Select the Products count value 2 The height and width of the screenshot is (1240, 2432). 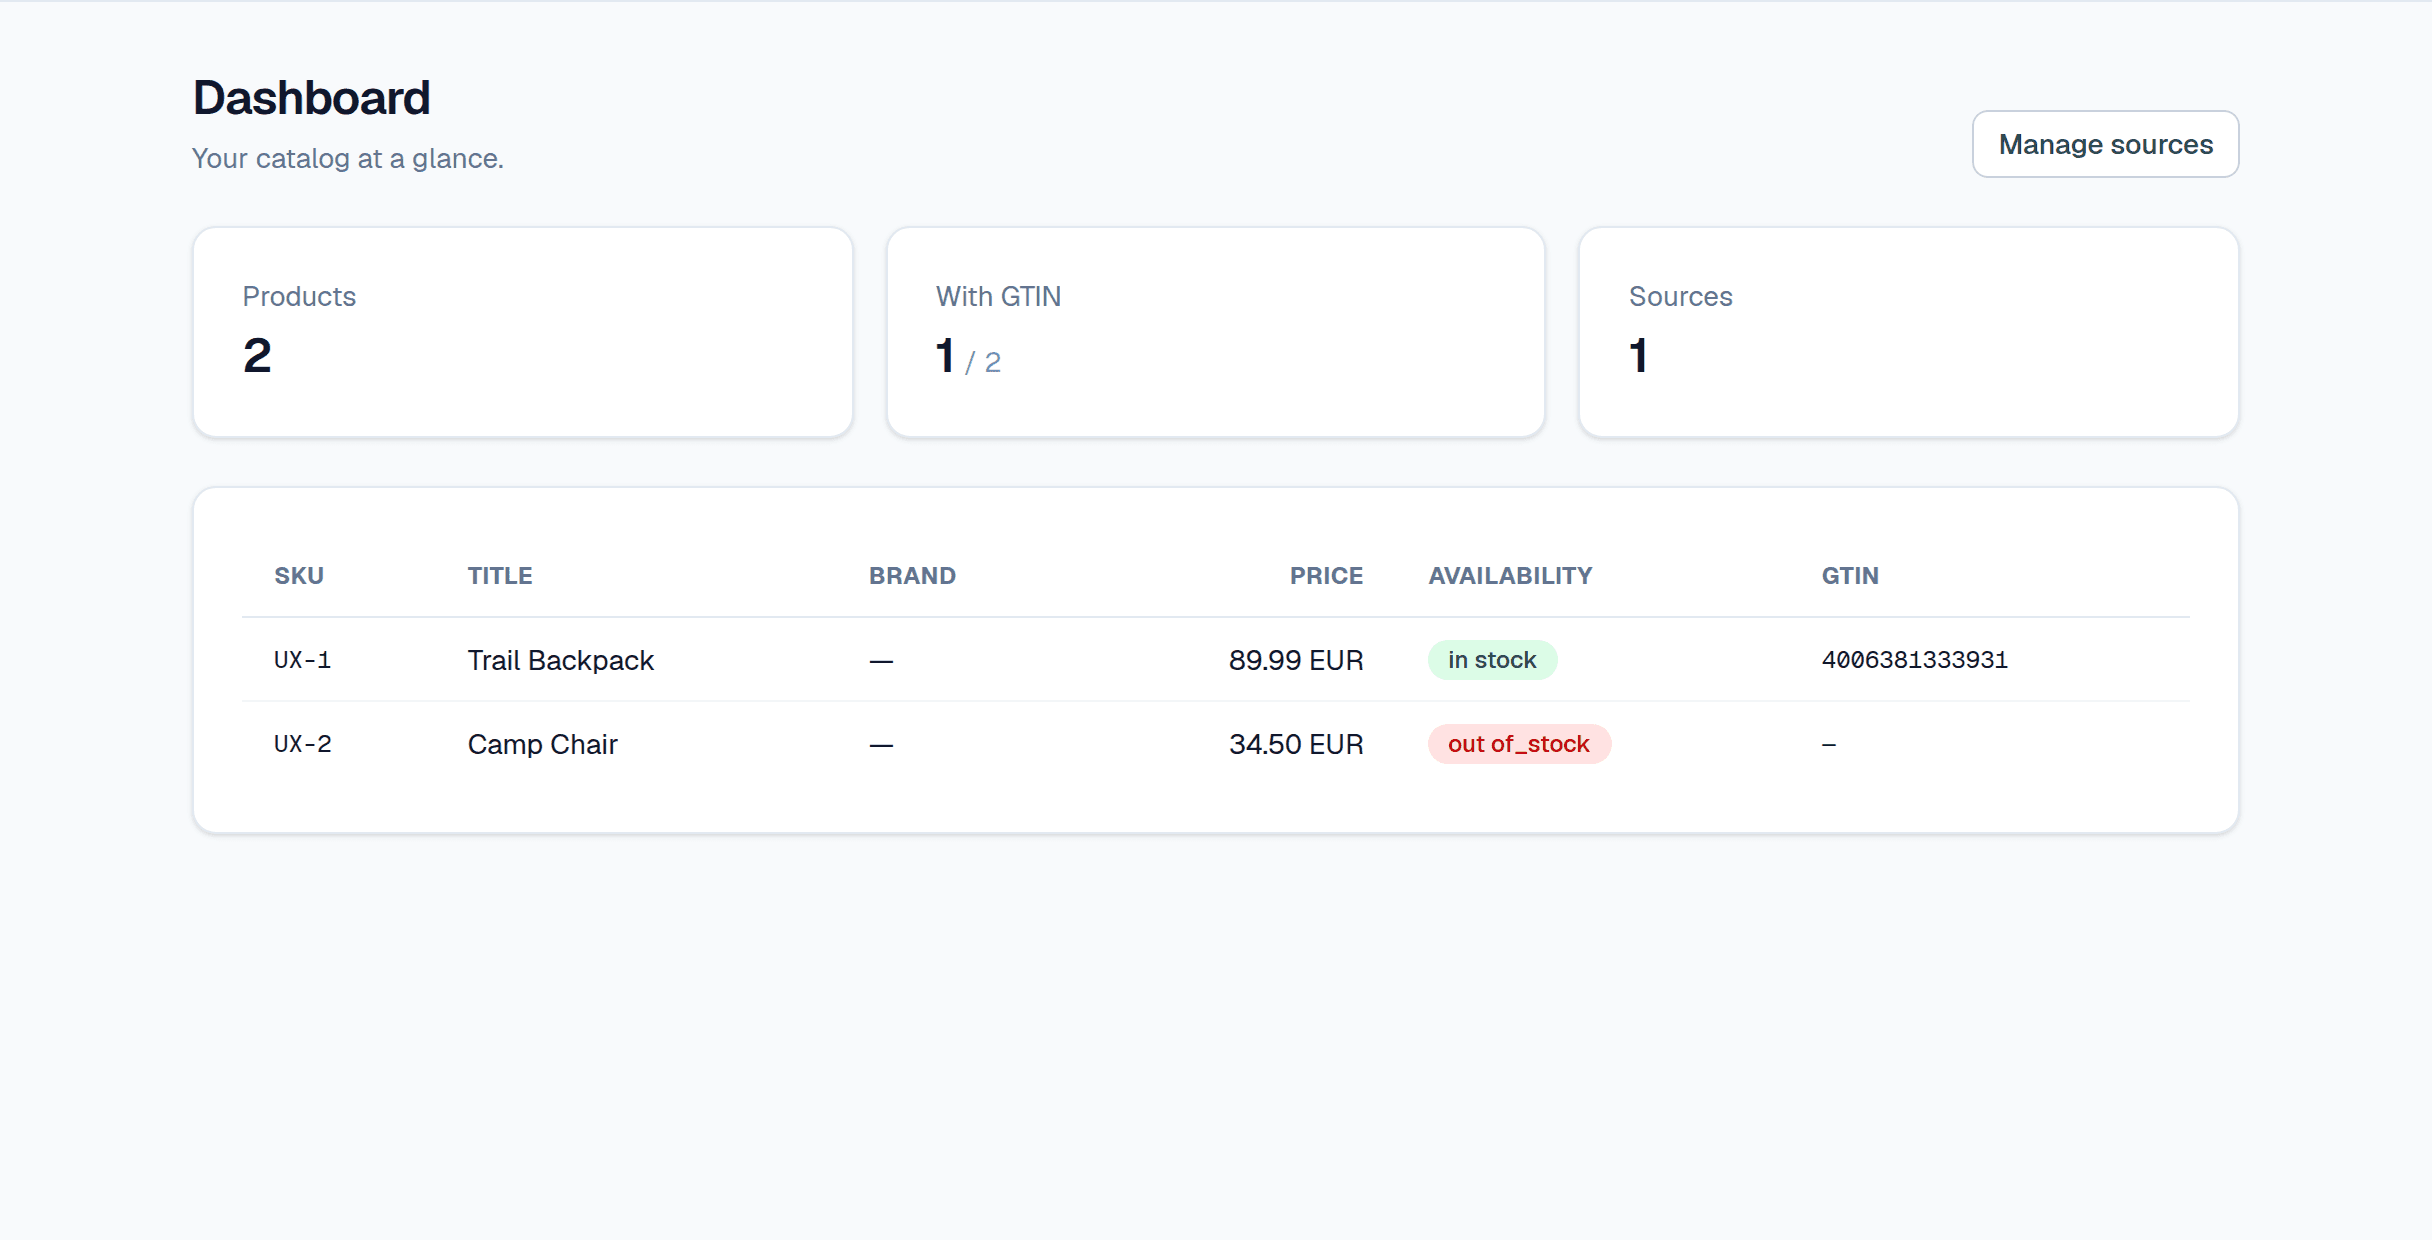[257, 356]
